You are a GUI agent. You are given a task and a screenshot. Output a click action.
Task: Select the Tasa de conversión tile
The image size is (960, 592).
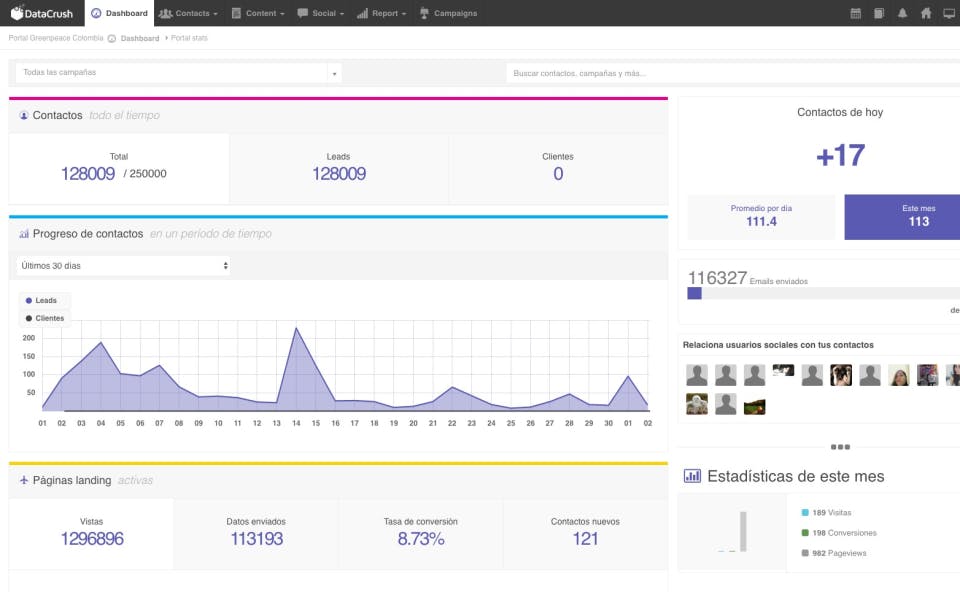point(421,533)
